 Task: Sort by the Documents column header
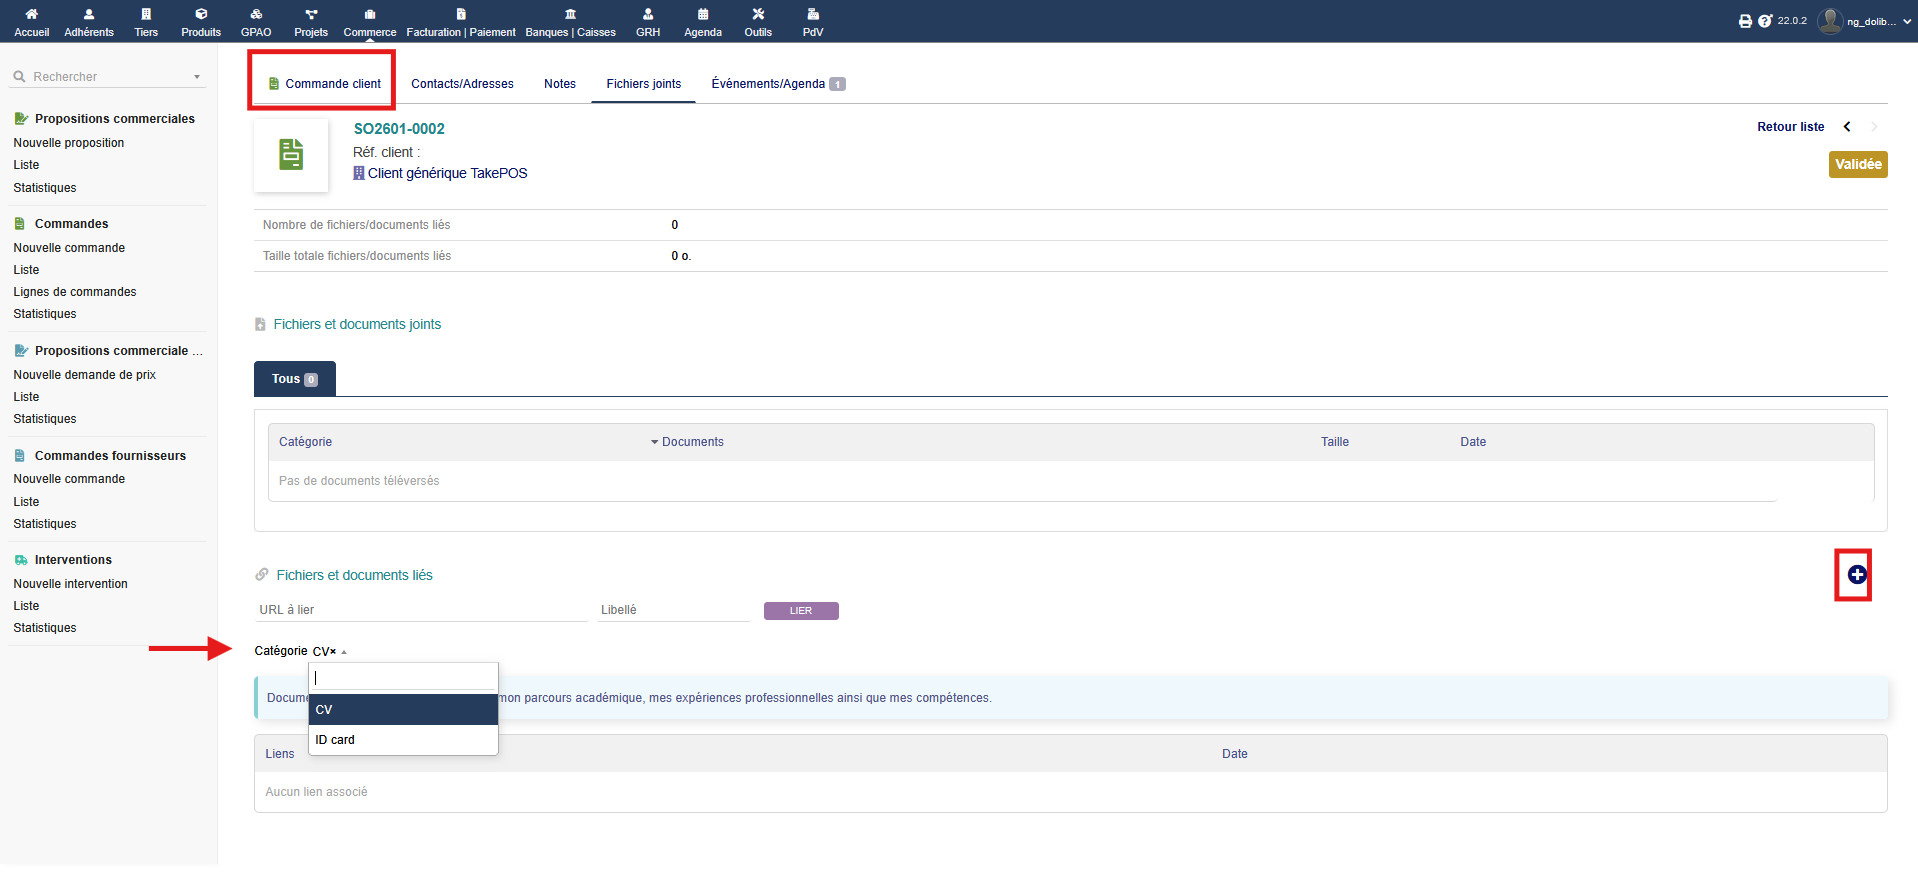coord(692,442)
